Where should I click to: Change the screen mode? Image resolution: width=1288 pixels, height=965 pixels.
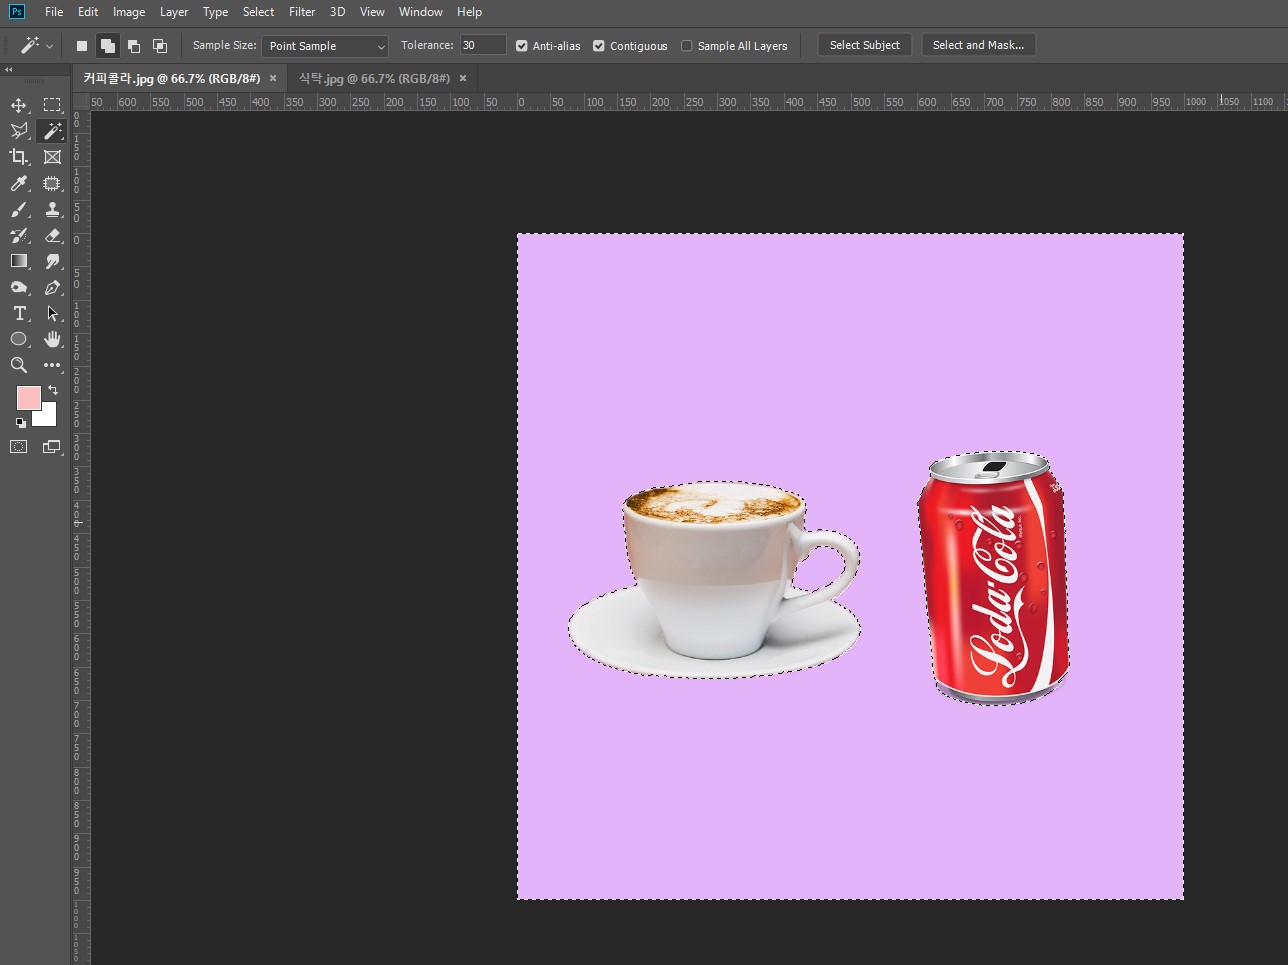(52, 447)
